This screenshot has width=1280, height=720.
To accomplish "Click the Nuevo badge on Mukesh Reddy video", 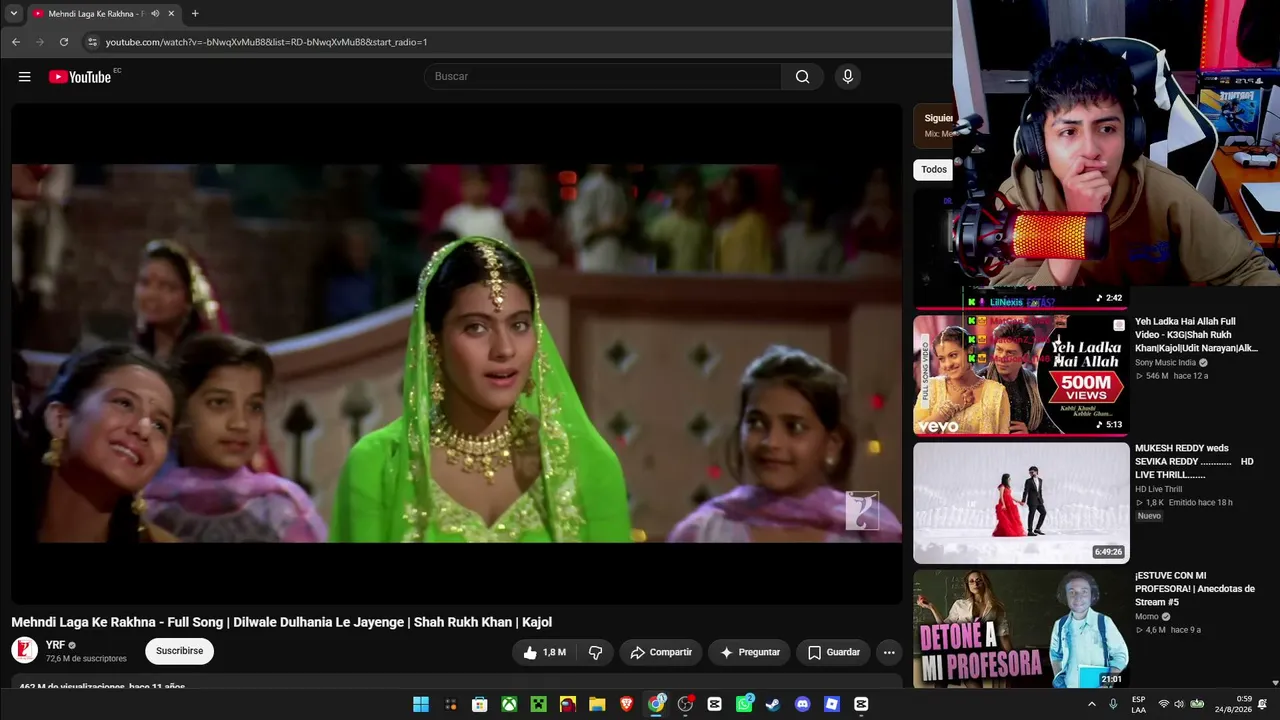I will (x=1149, y=516).
